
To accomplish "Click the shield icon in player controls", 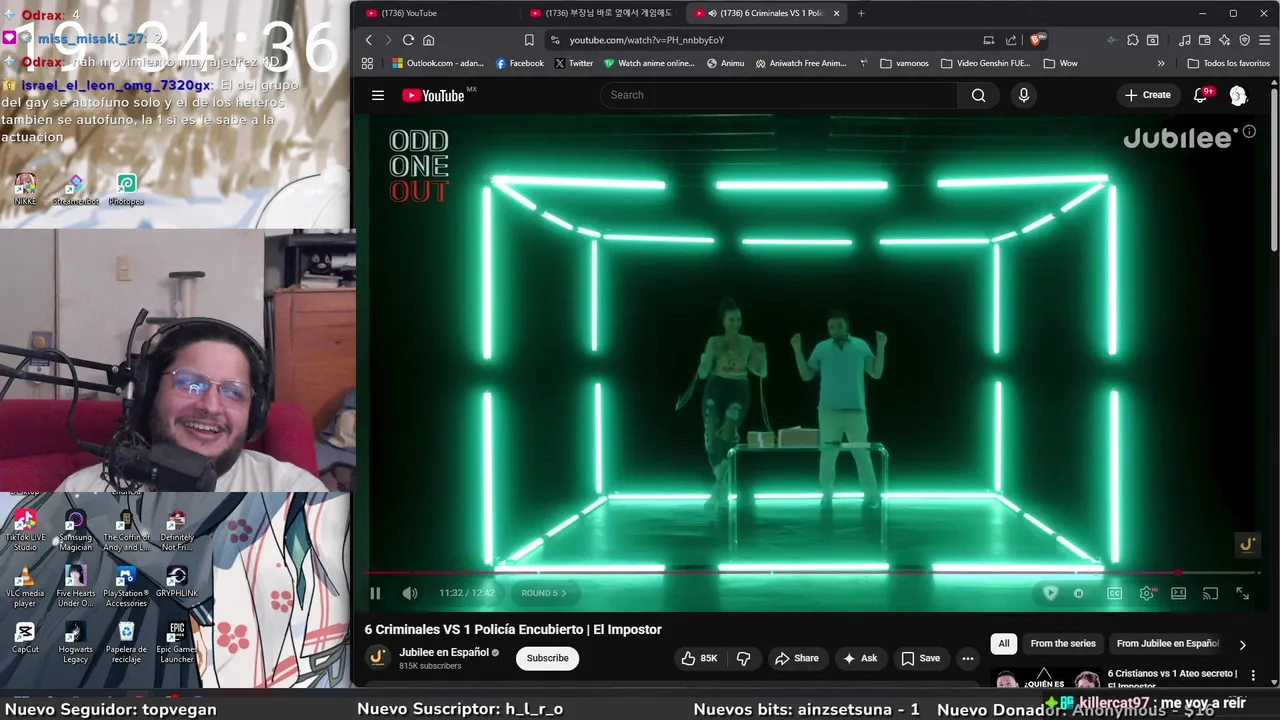I will pyautogui.click(x=1050, y=593).
